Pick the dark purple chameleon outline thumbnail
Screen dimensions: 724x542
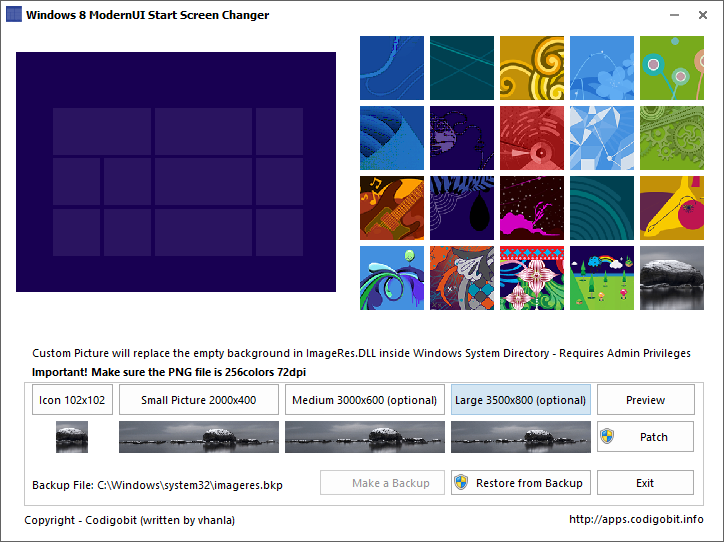pyautogui.click(x=462, y=138)
